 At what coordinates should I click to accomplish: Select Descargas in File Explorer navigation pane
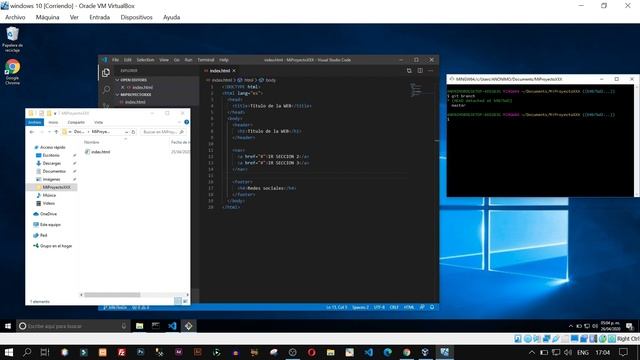click(x=52, y=163)
